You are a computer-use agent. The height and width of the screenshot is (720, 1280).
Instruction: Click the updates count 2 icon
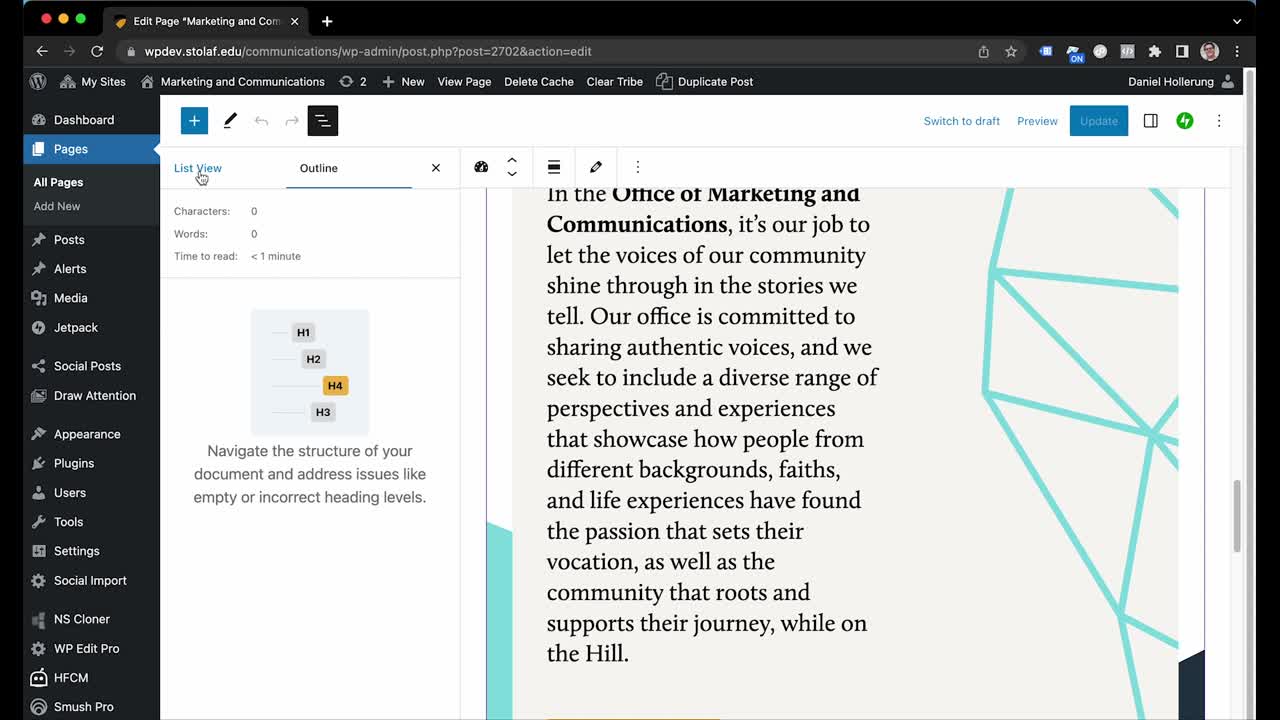(353, 82)
